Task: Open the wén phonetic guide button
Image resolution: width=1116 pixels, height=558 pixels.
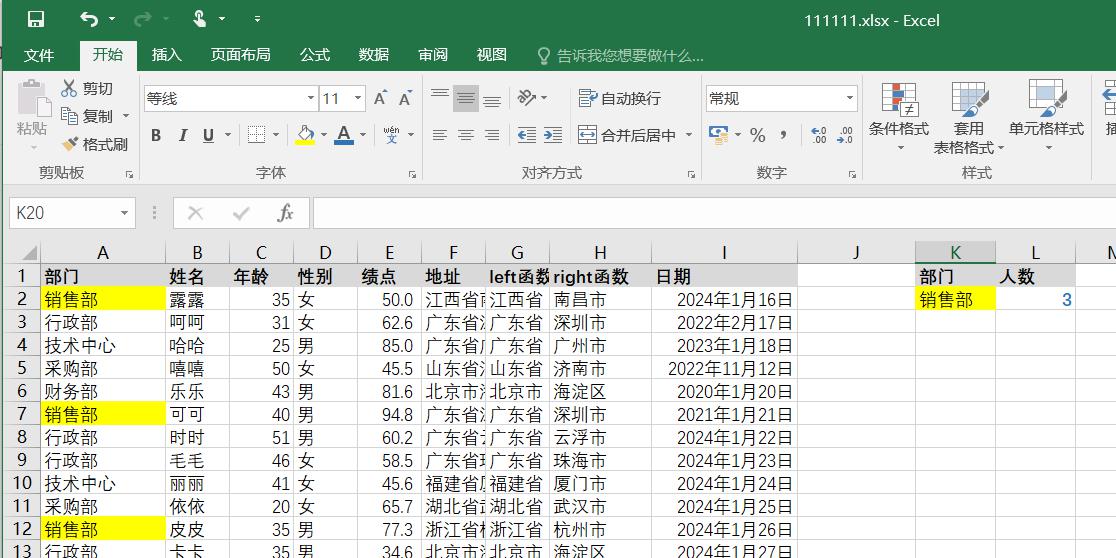Action: tap(391, 135)
